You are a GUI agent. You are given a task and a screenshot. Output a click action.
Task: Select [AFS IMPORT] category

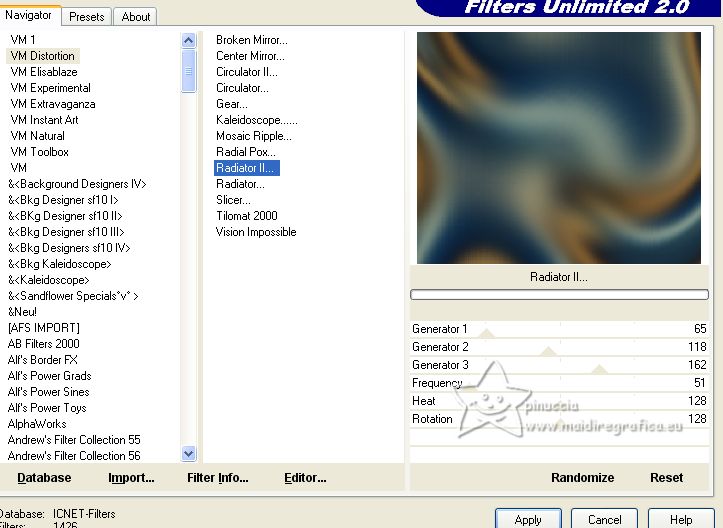44,328
